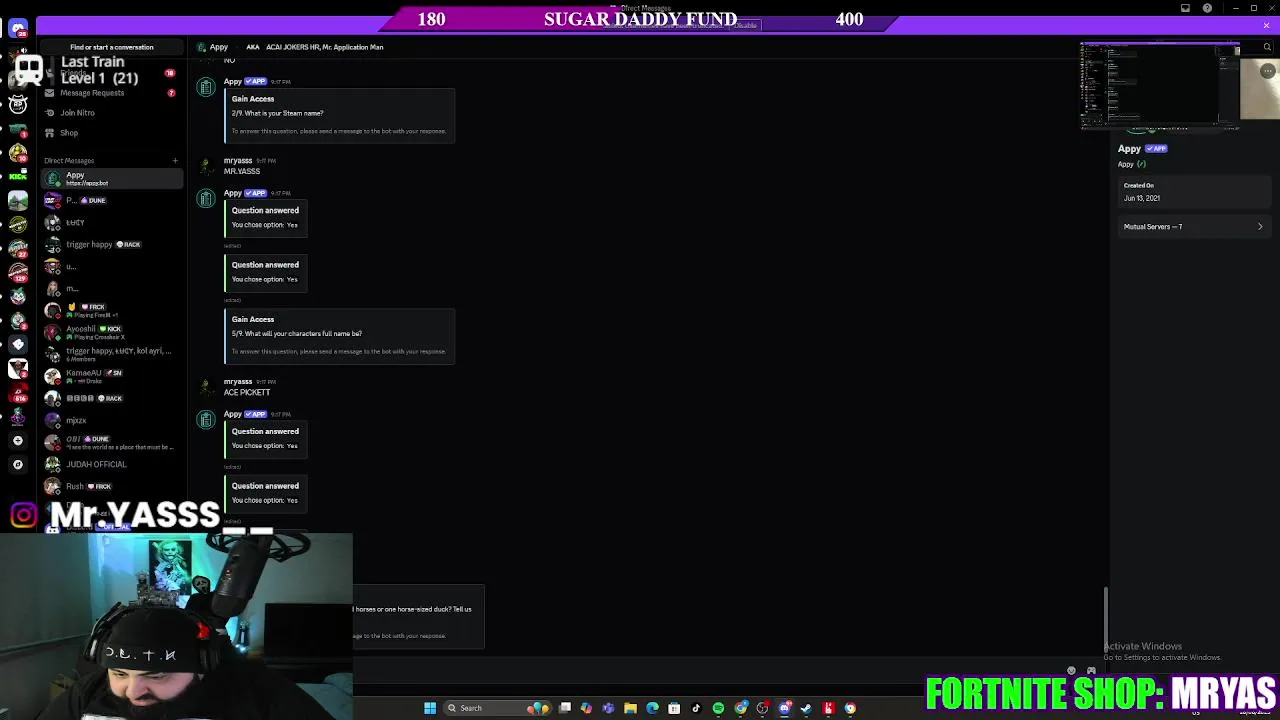Open Microsoft Teams from the taskbar

coord(608,708)
